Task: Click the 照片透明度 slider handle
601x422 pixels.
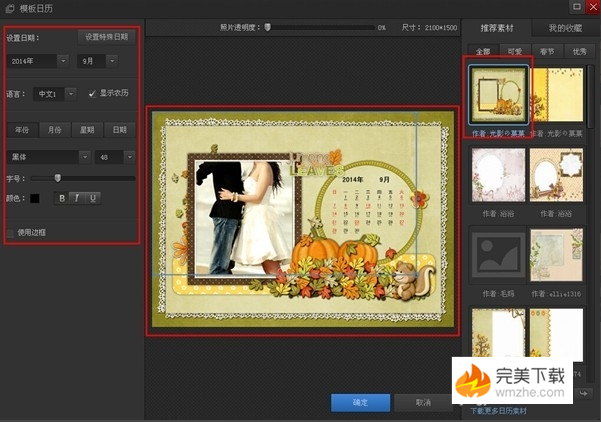Action: click(267, 27)
